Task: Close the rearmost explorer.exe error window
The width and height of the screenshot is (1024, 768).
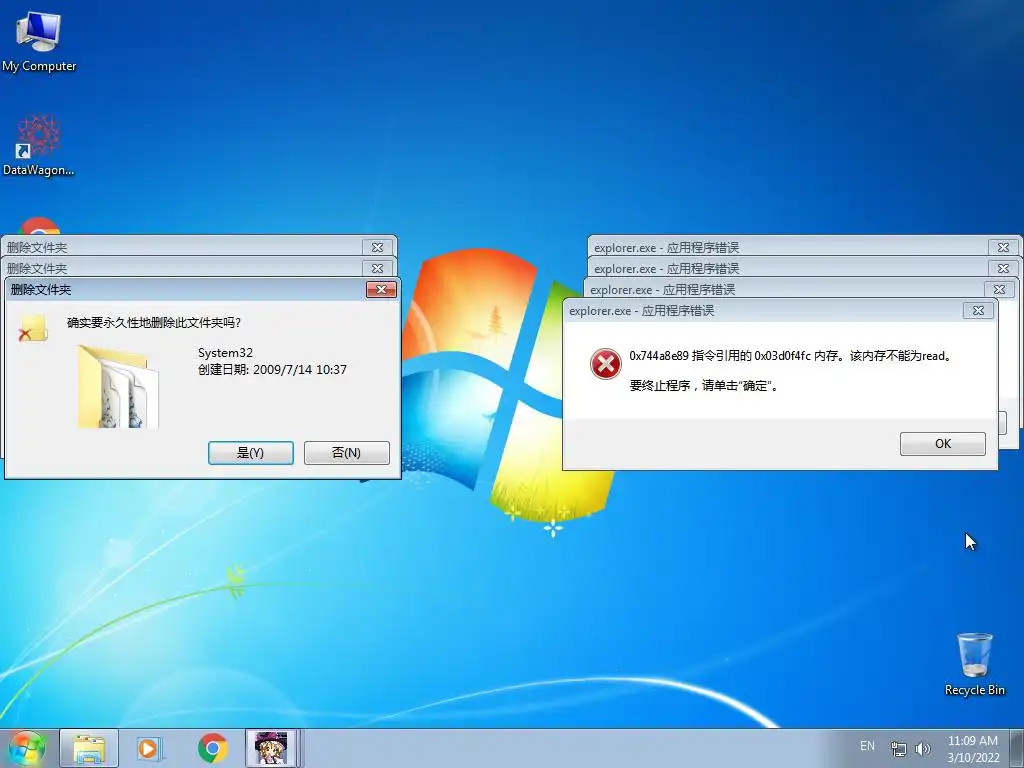Action: point(1004,248)
